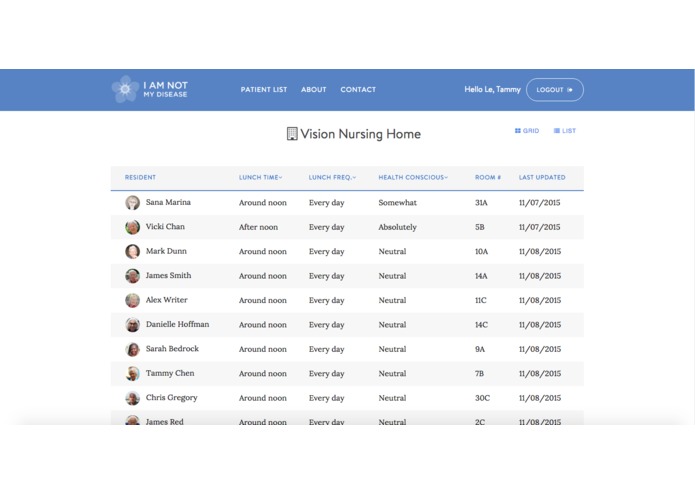Open Mark Dunn's avatar photo
The height and width of the screenshot is (494, 695).
click(133, 251)
